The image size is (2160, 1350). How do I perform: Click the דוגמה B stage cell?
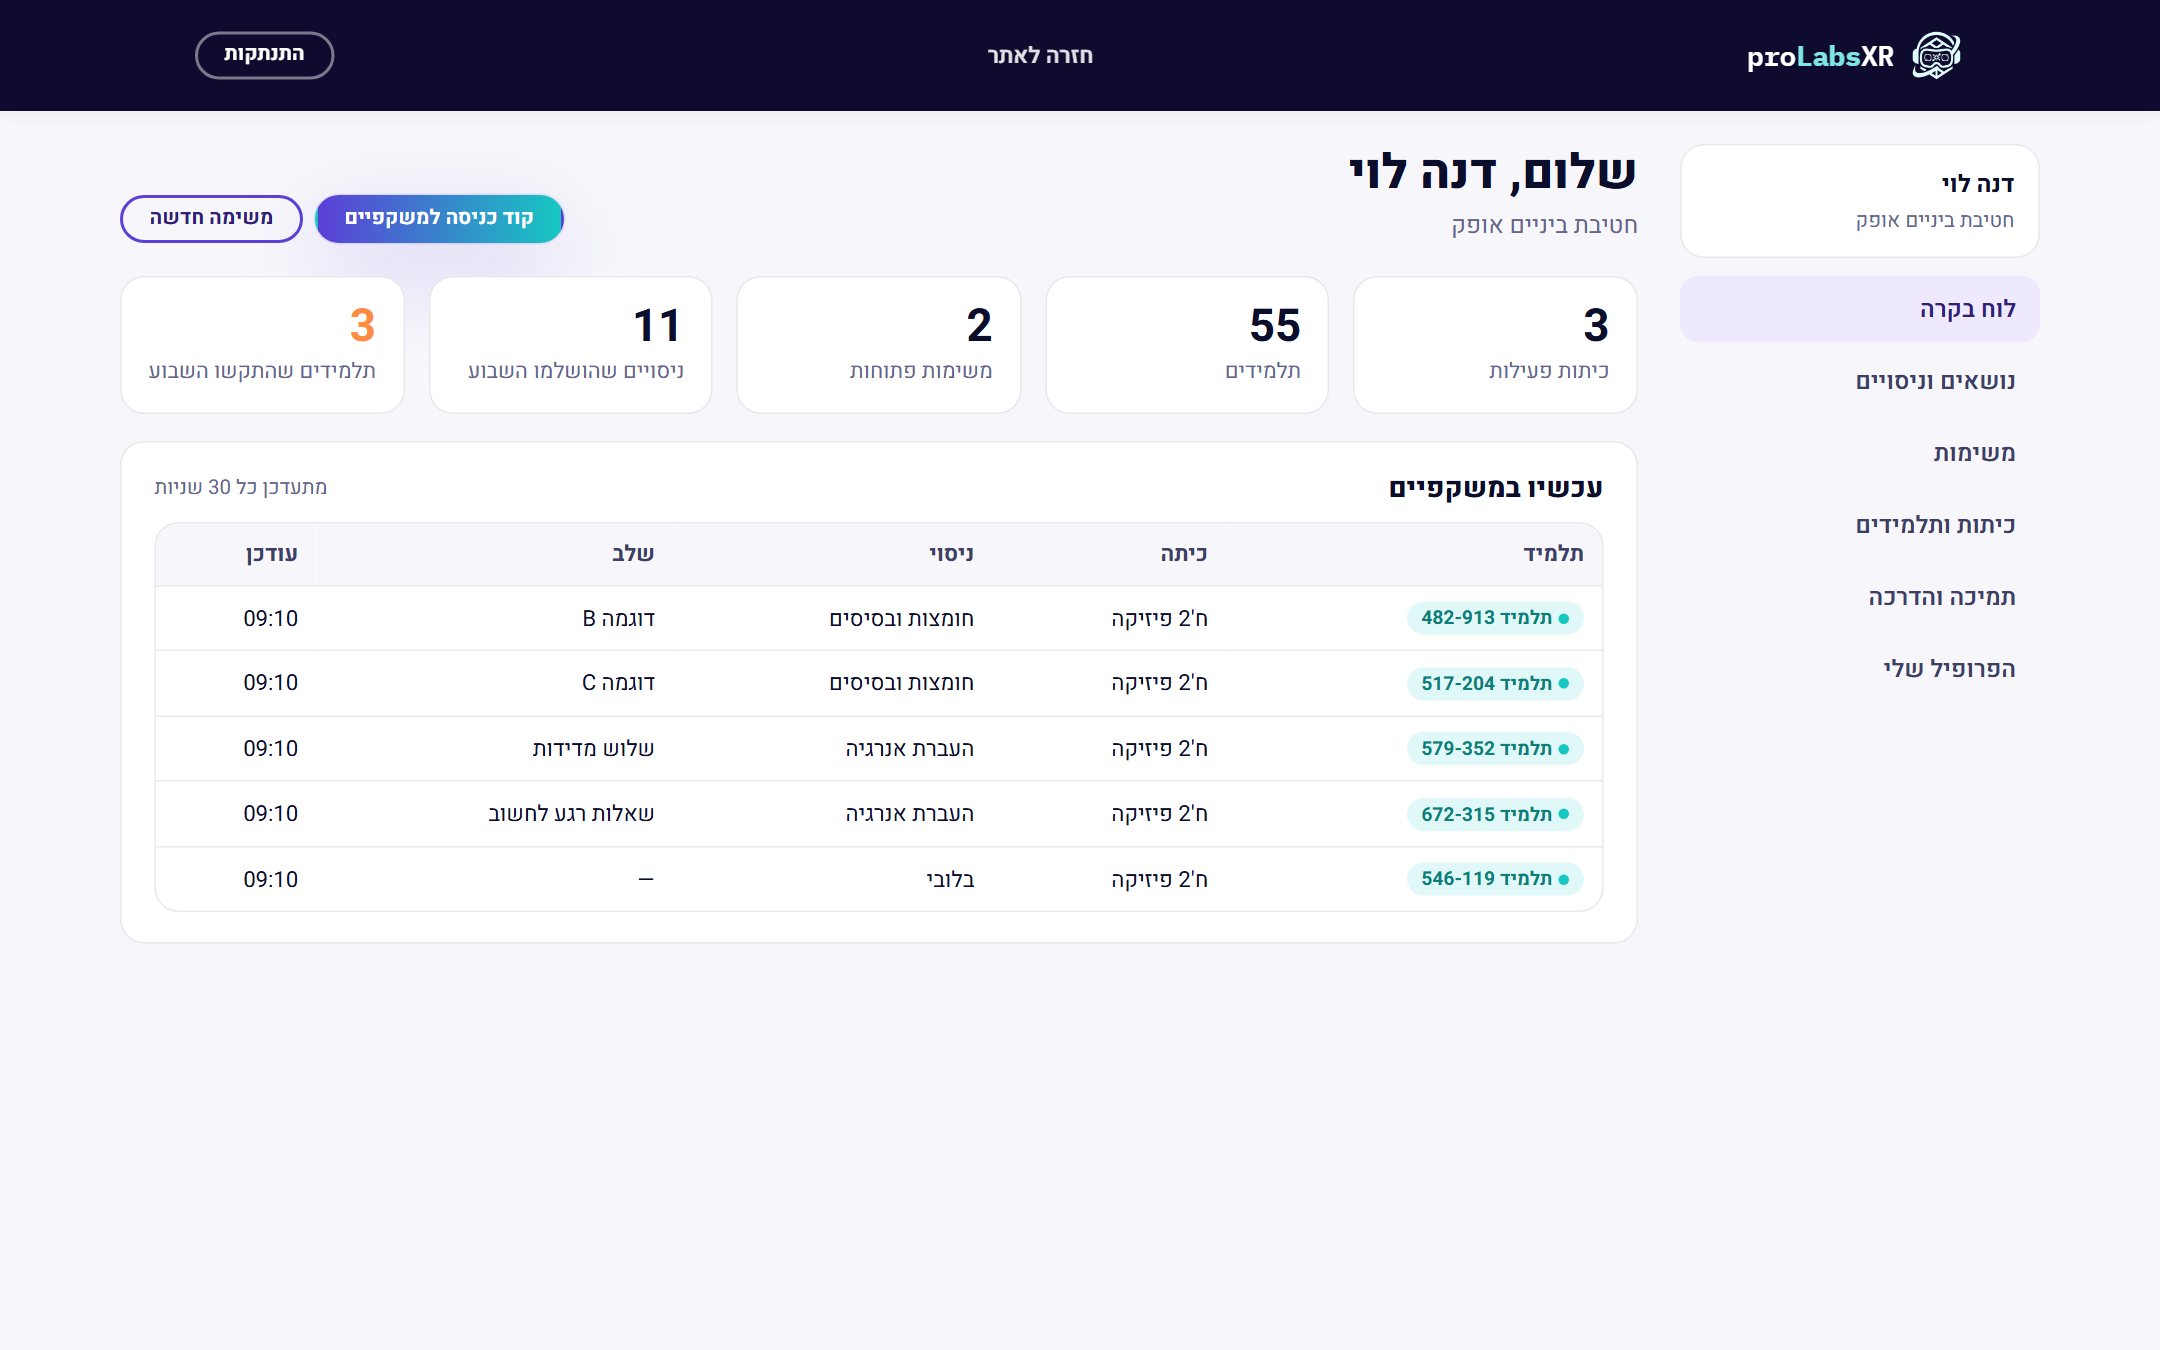coord(618,619)
